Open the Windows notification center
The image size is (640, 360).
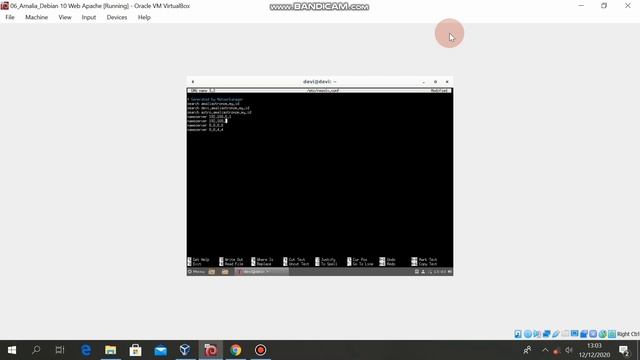[624, 350]
